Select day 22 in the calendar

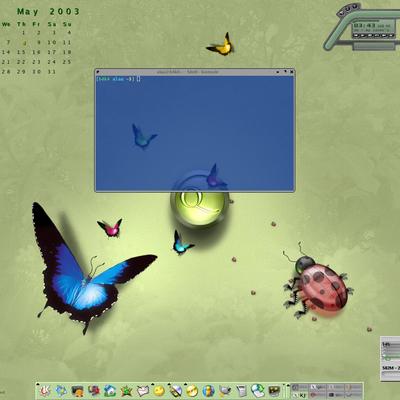(x=21, y=62)
